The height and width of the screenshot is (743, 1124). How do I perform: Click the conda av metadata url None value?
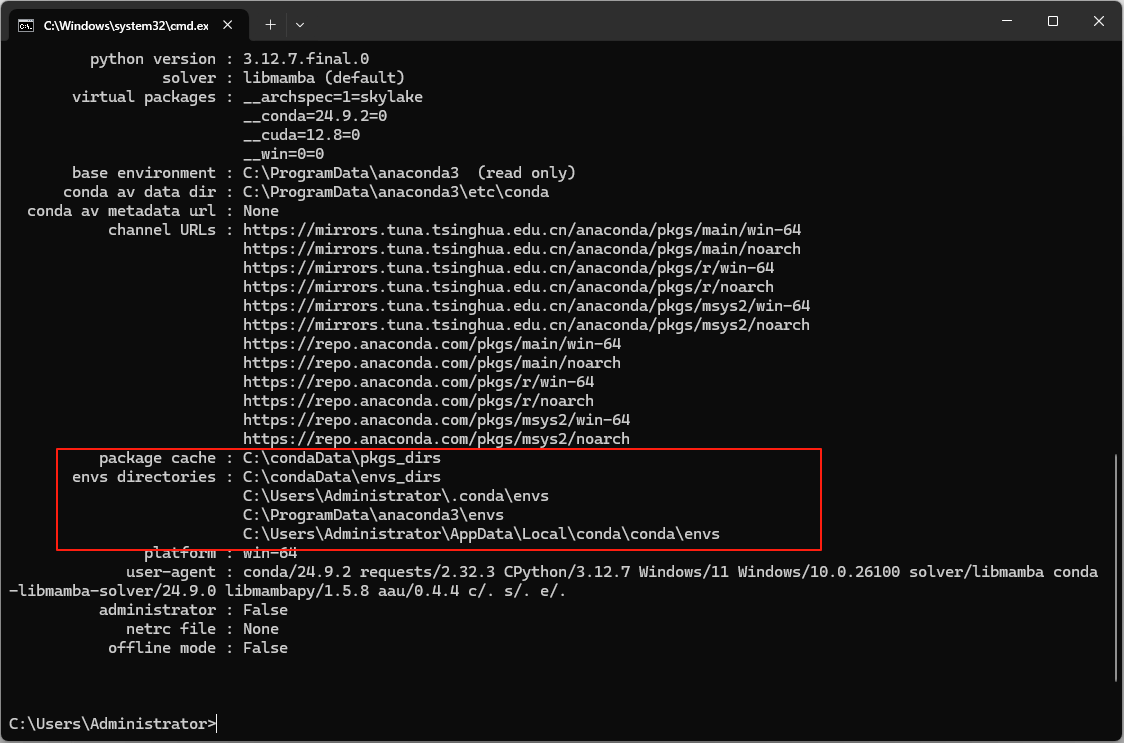[261, 211]
